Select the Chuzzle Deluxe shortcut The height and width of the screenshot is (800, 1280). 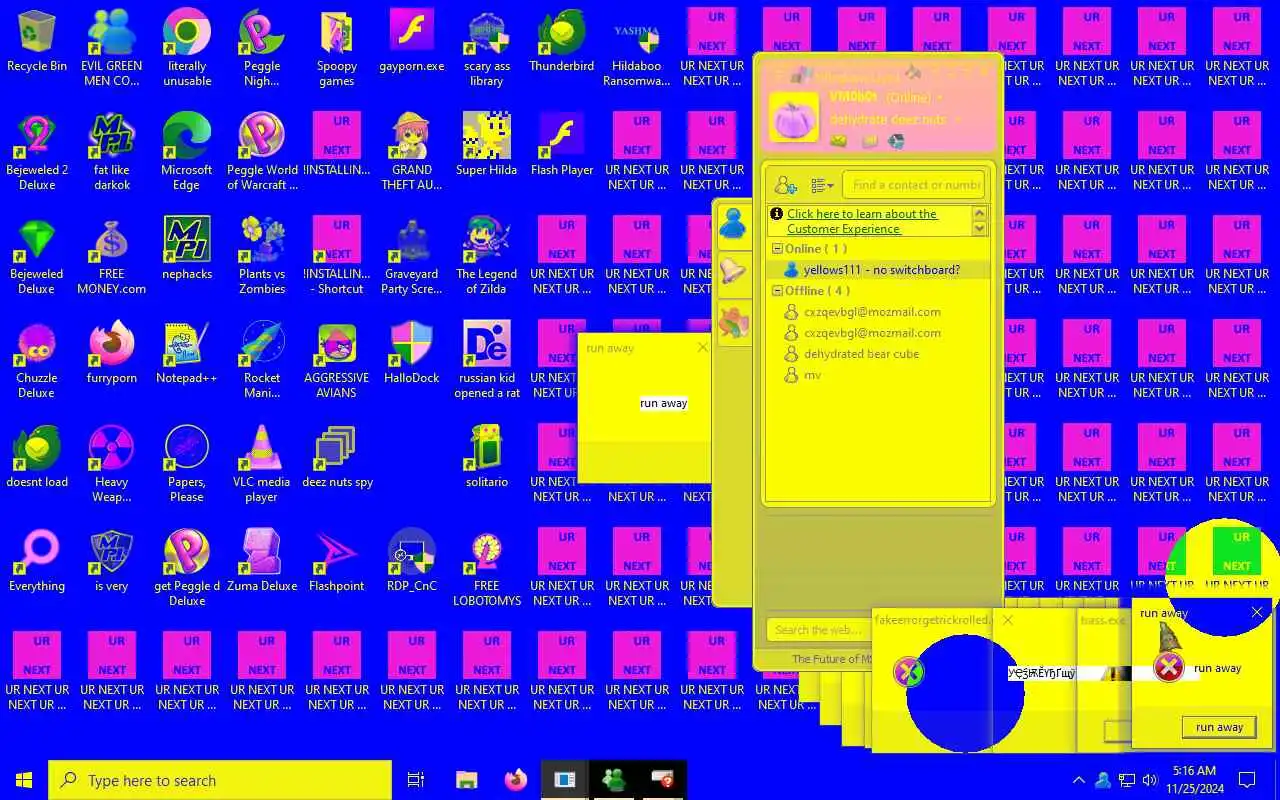click(37, 360)
